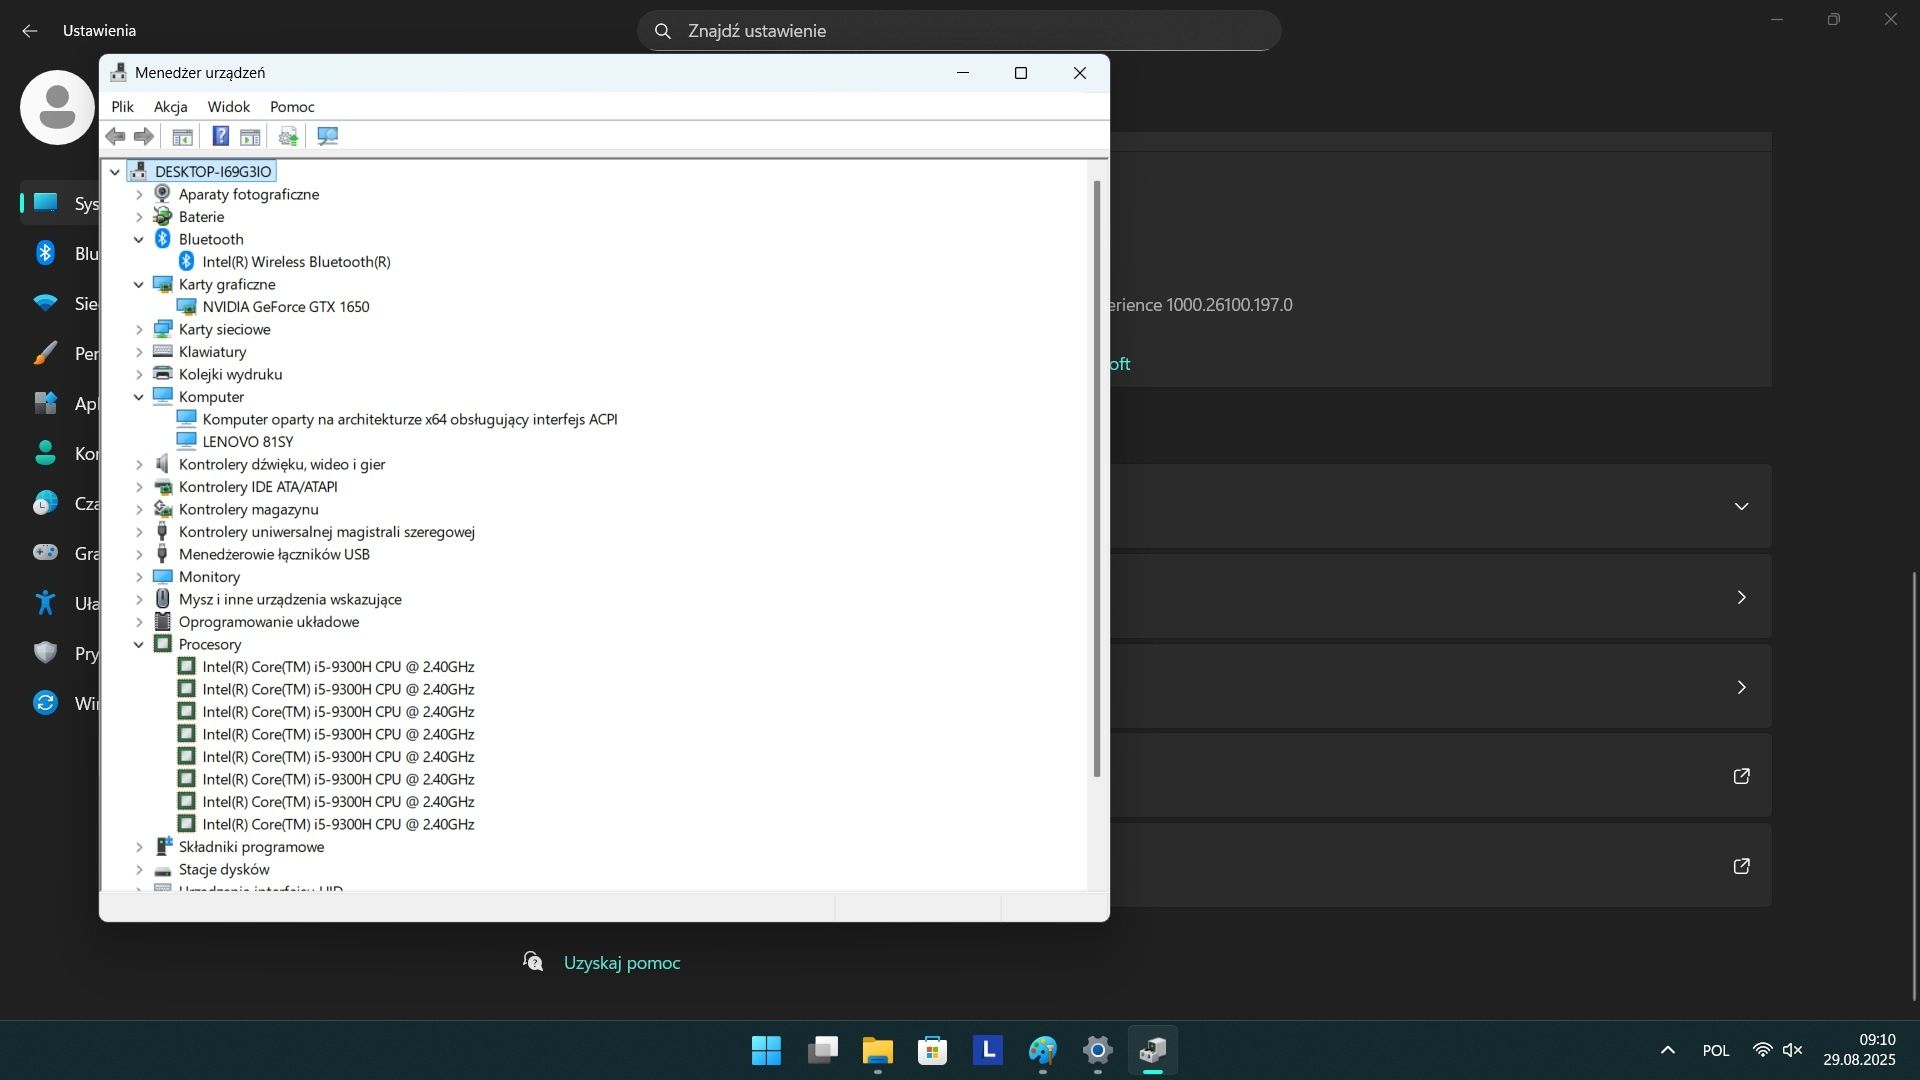Click the Procesory category icon

163,644
